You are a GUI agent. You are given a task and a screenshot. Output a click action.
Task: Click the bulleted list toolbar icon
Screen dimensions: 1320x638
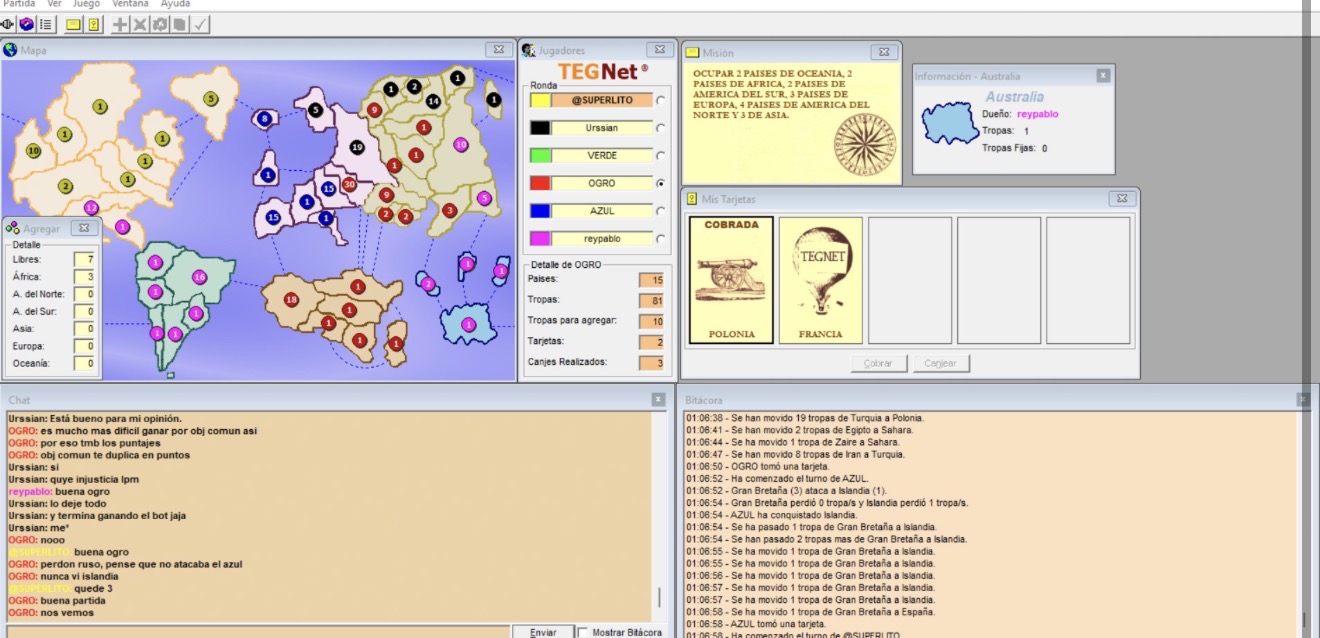pos(46,24)
